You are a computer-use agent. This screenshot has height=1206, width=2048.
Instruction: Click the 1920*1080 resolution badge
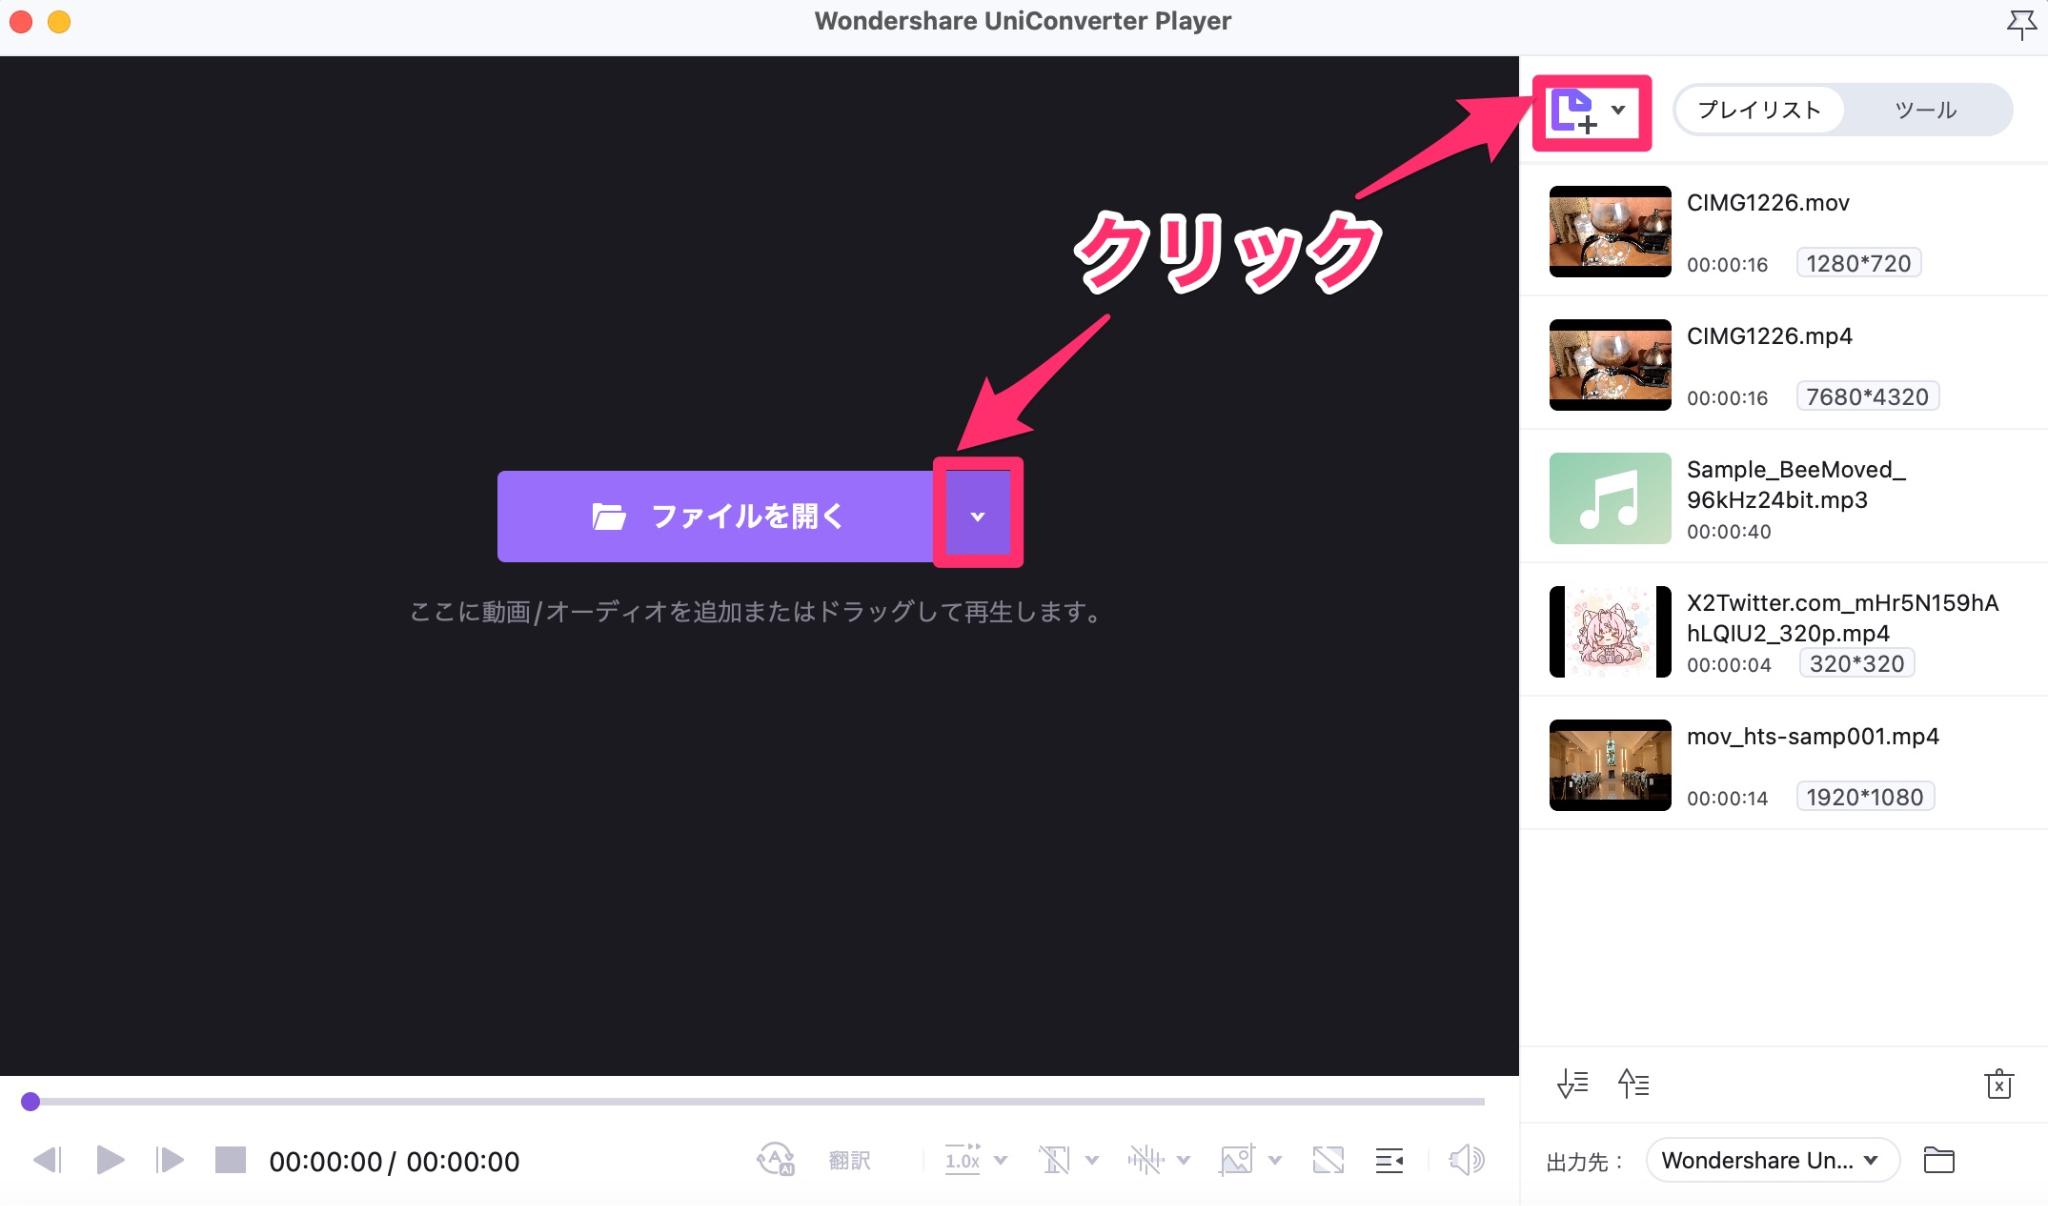(1865, 797)
